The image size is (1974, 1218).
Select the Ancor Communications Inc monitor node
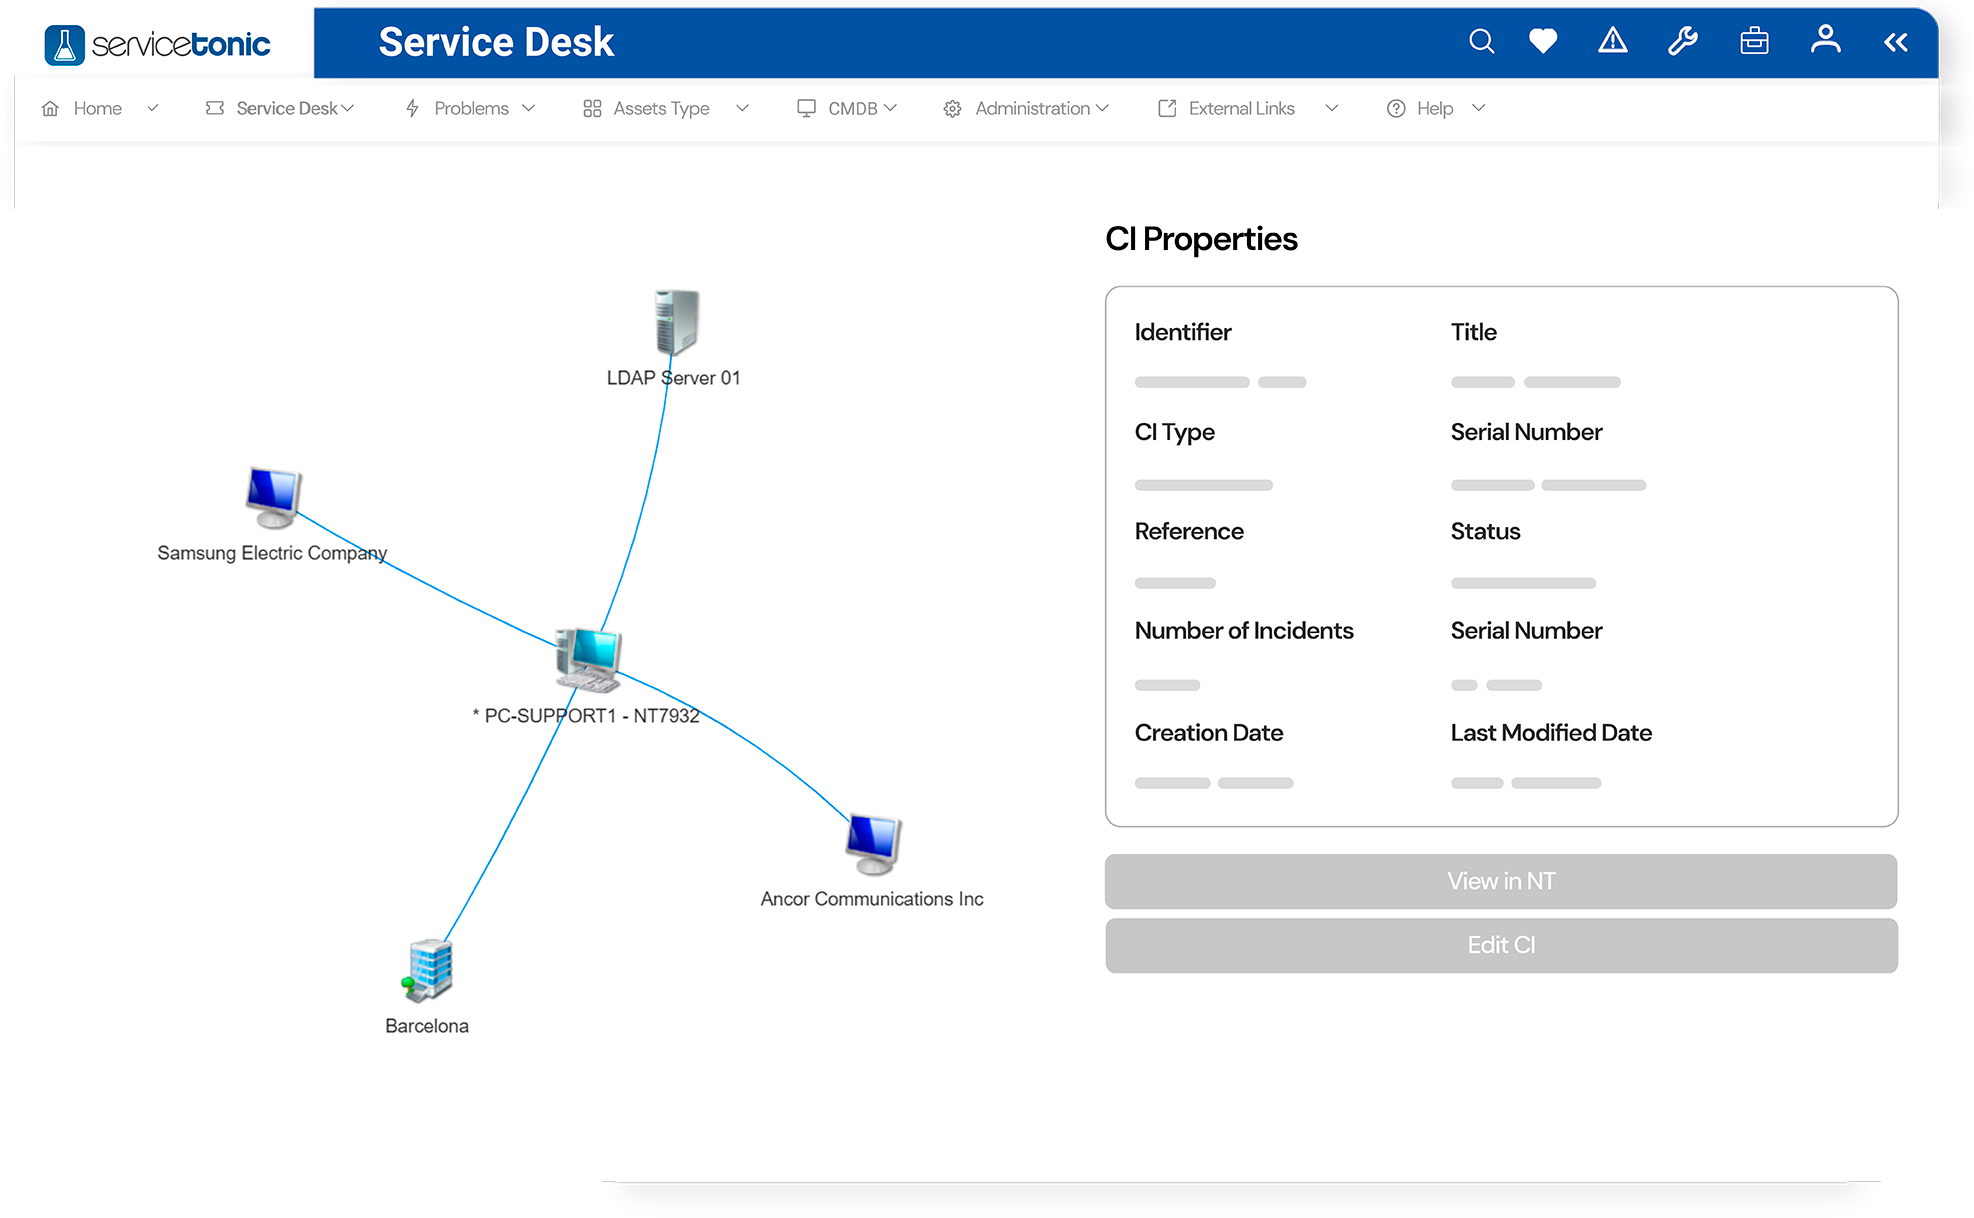point(873,845)
